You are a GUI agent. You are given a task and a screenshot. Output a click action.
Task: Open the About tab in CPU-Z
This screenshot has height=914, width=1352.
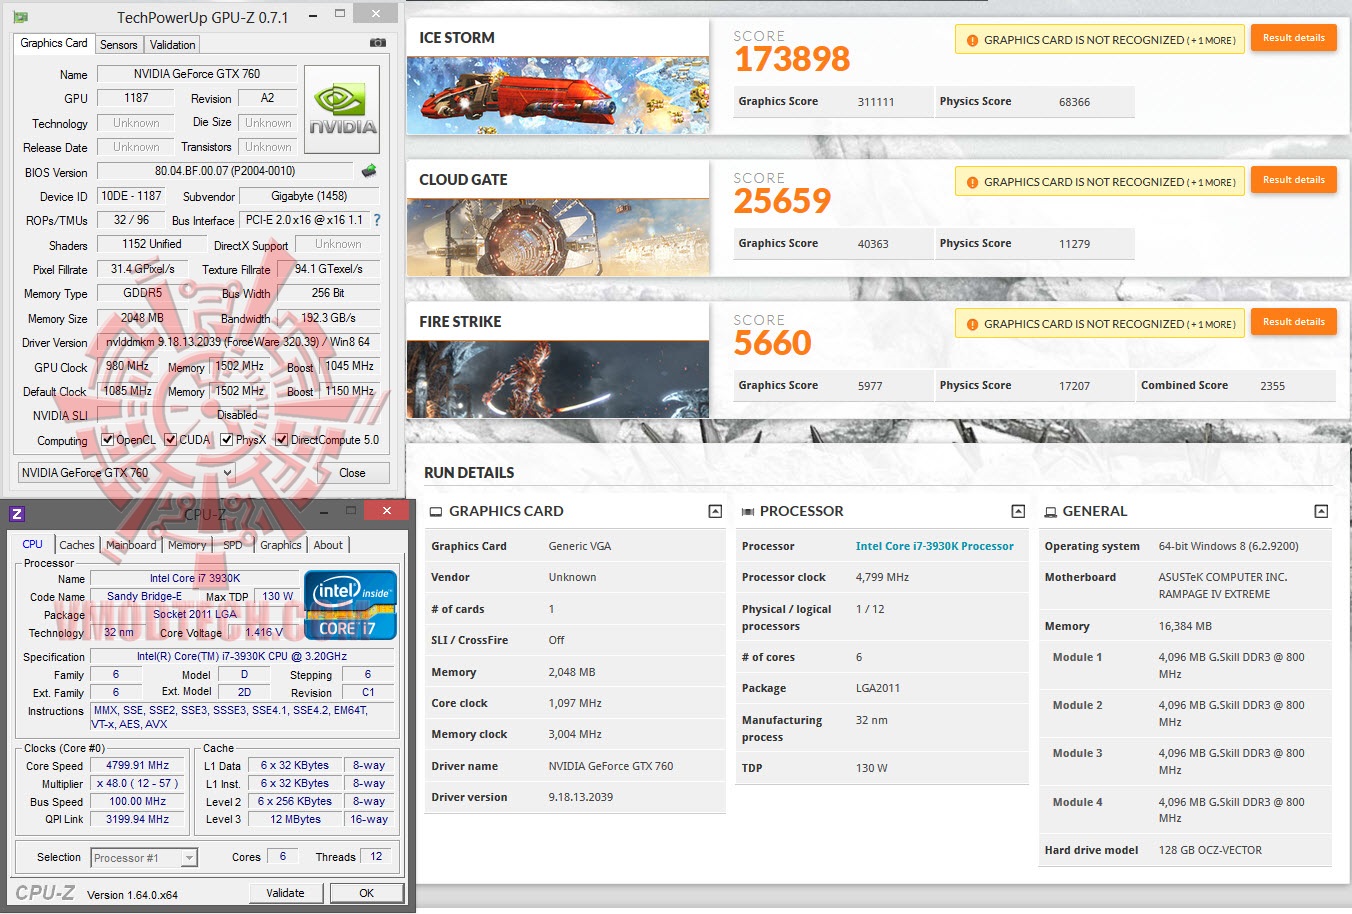[328, 545]
